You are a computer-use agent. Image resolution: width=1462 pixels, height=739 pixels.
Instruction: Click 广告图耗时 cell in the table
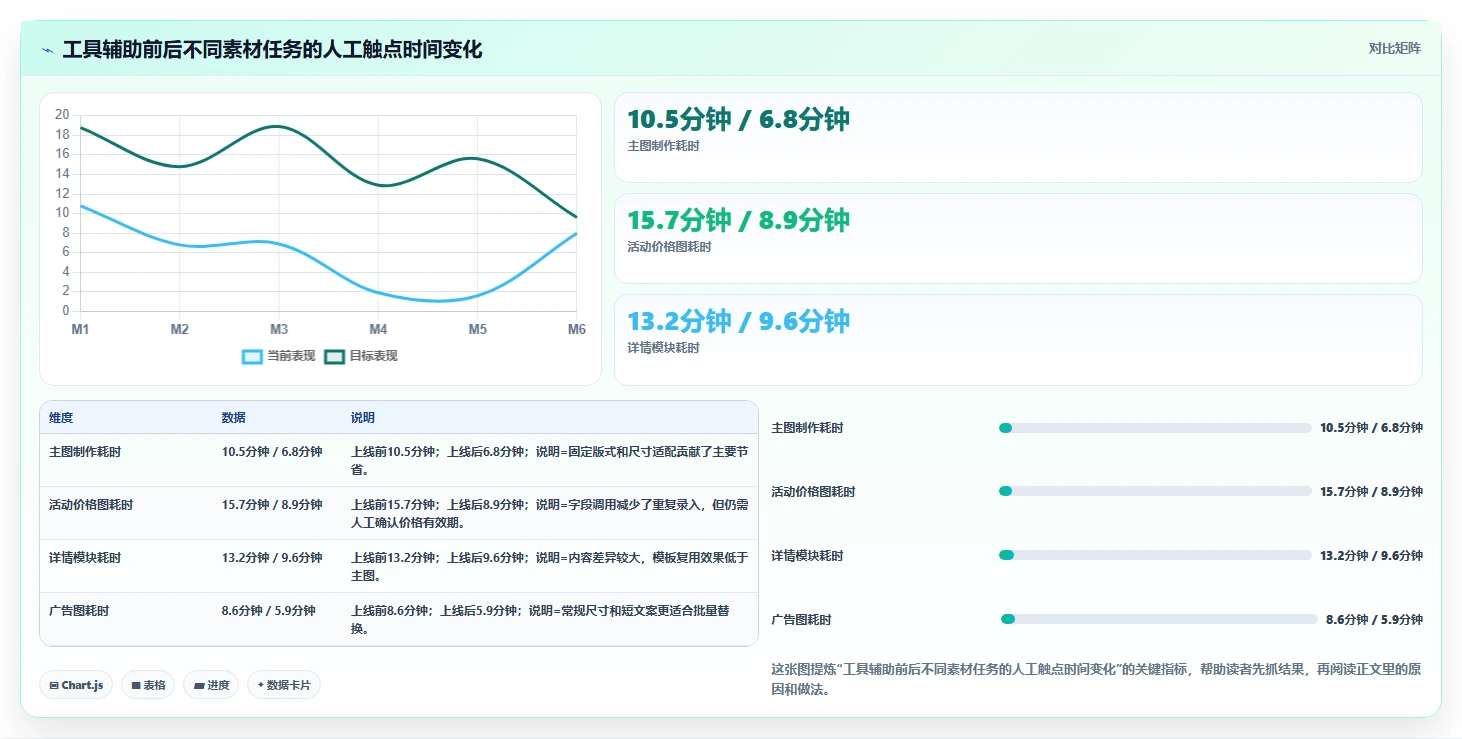pos(79,611)
